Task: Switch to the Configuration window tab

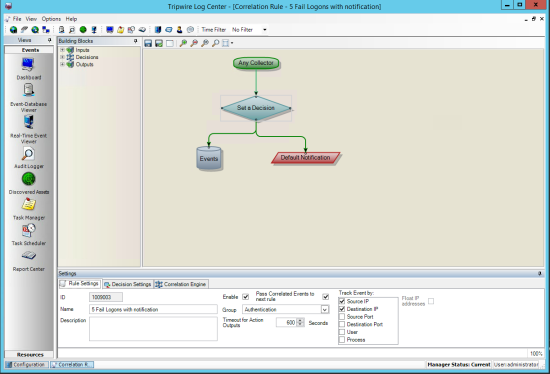Action: pyautogui.click(x=27, y=365)
